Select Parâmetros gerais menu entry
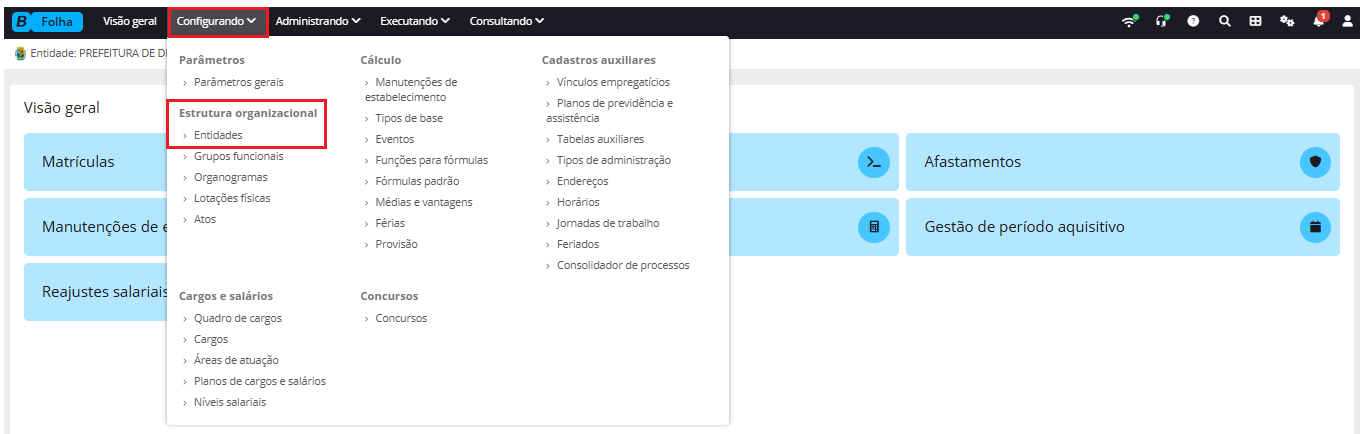The height and width of the screenshot is (434, 1360). tap(239, 82)
